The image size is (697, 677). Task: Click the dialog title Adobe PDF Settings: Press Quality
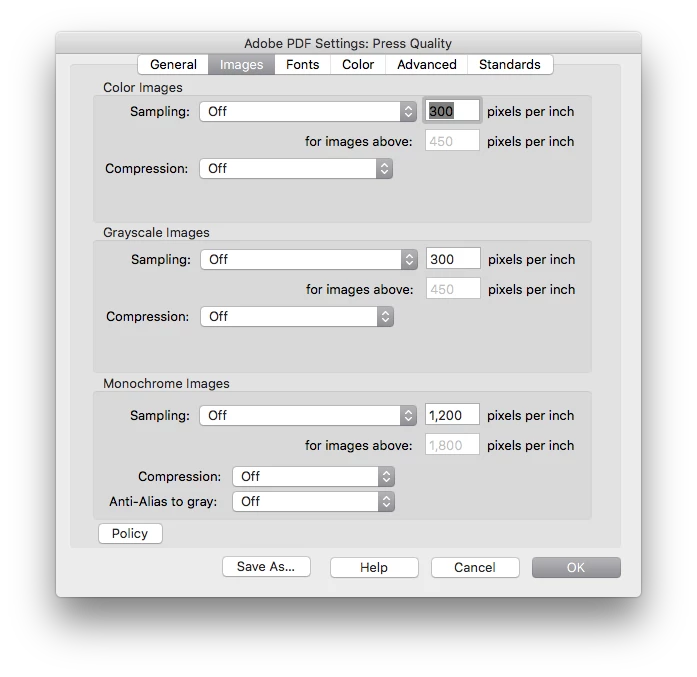coord(348,44)
